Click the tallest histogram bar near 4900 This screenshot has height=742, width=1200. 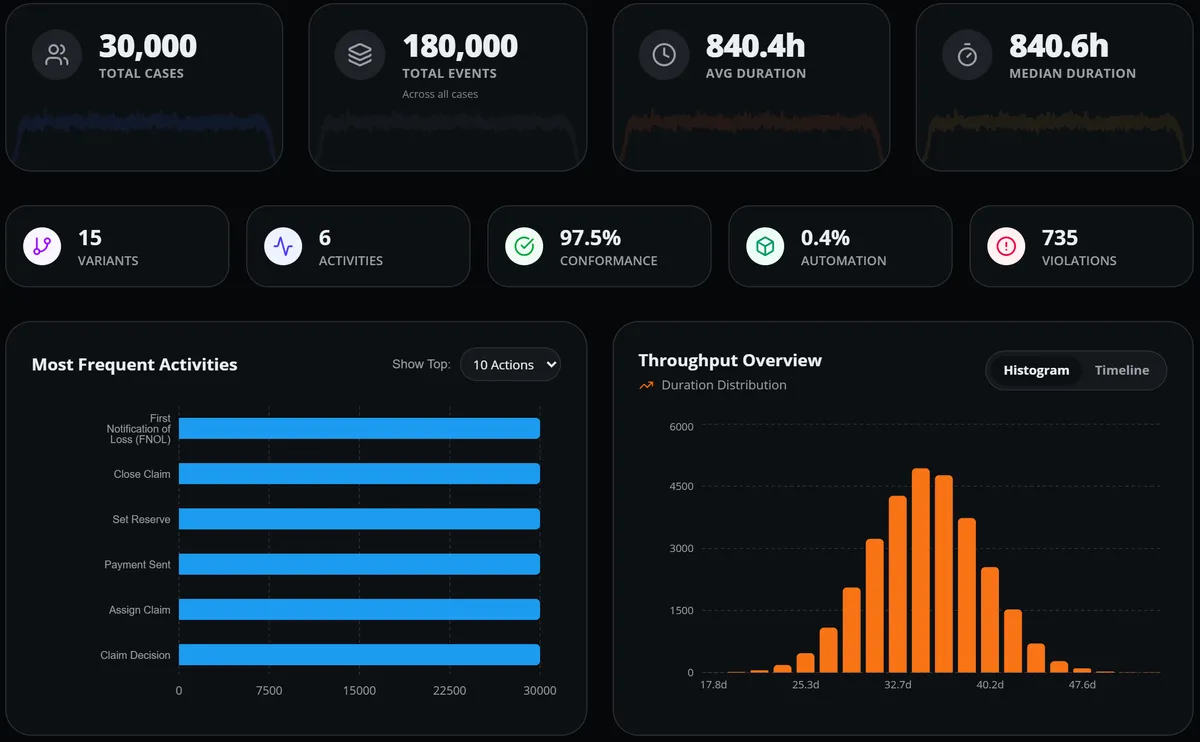(921, 570)
